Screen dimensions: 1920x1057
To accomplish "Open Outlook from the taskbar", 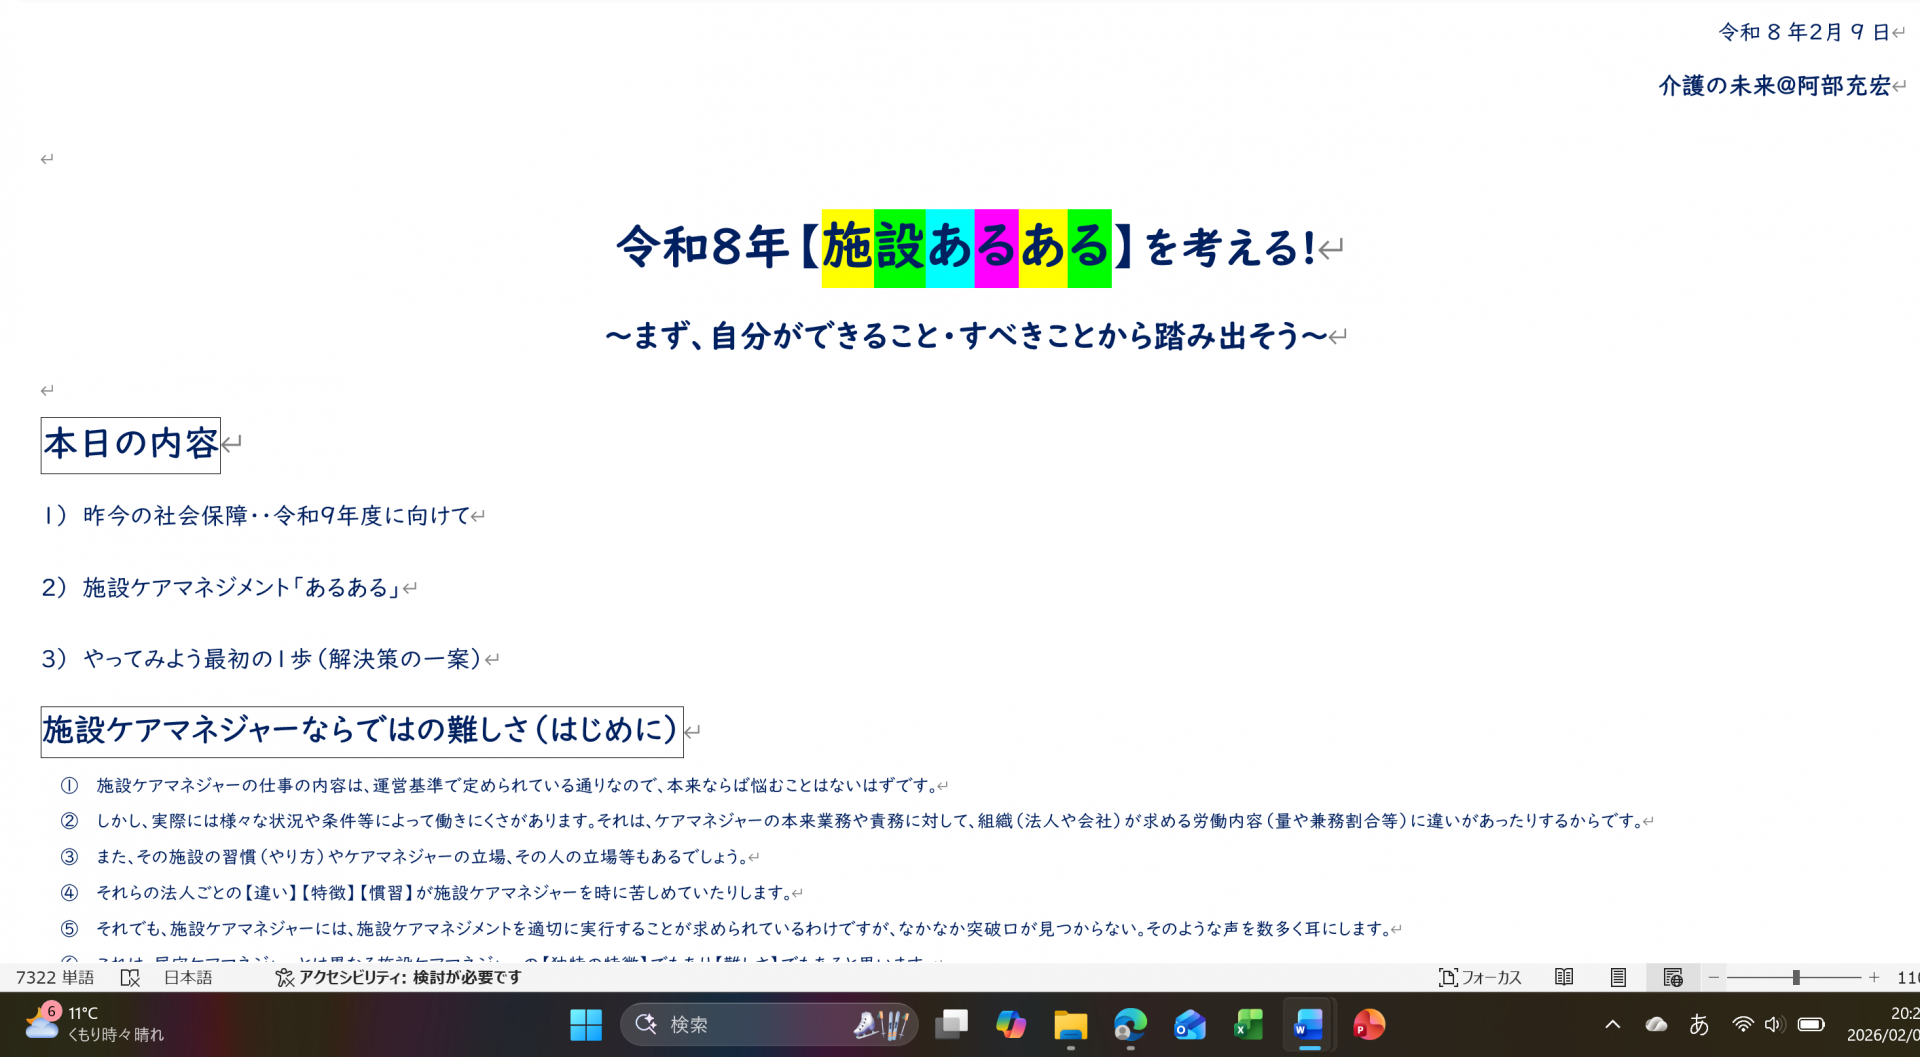I will pyautogui.click(x=1189, y=1024).
